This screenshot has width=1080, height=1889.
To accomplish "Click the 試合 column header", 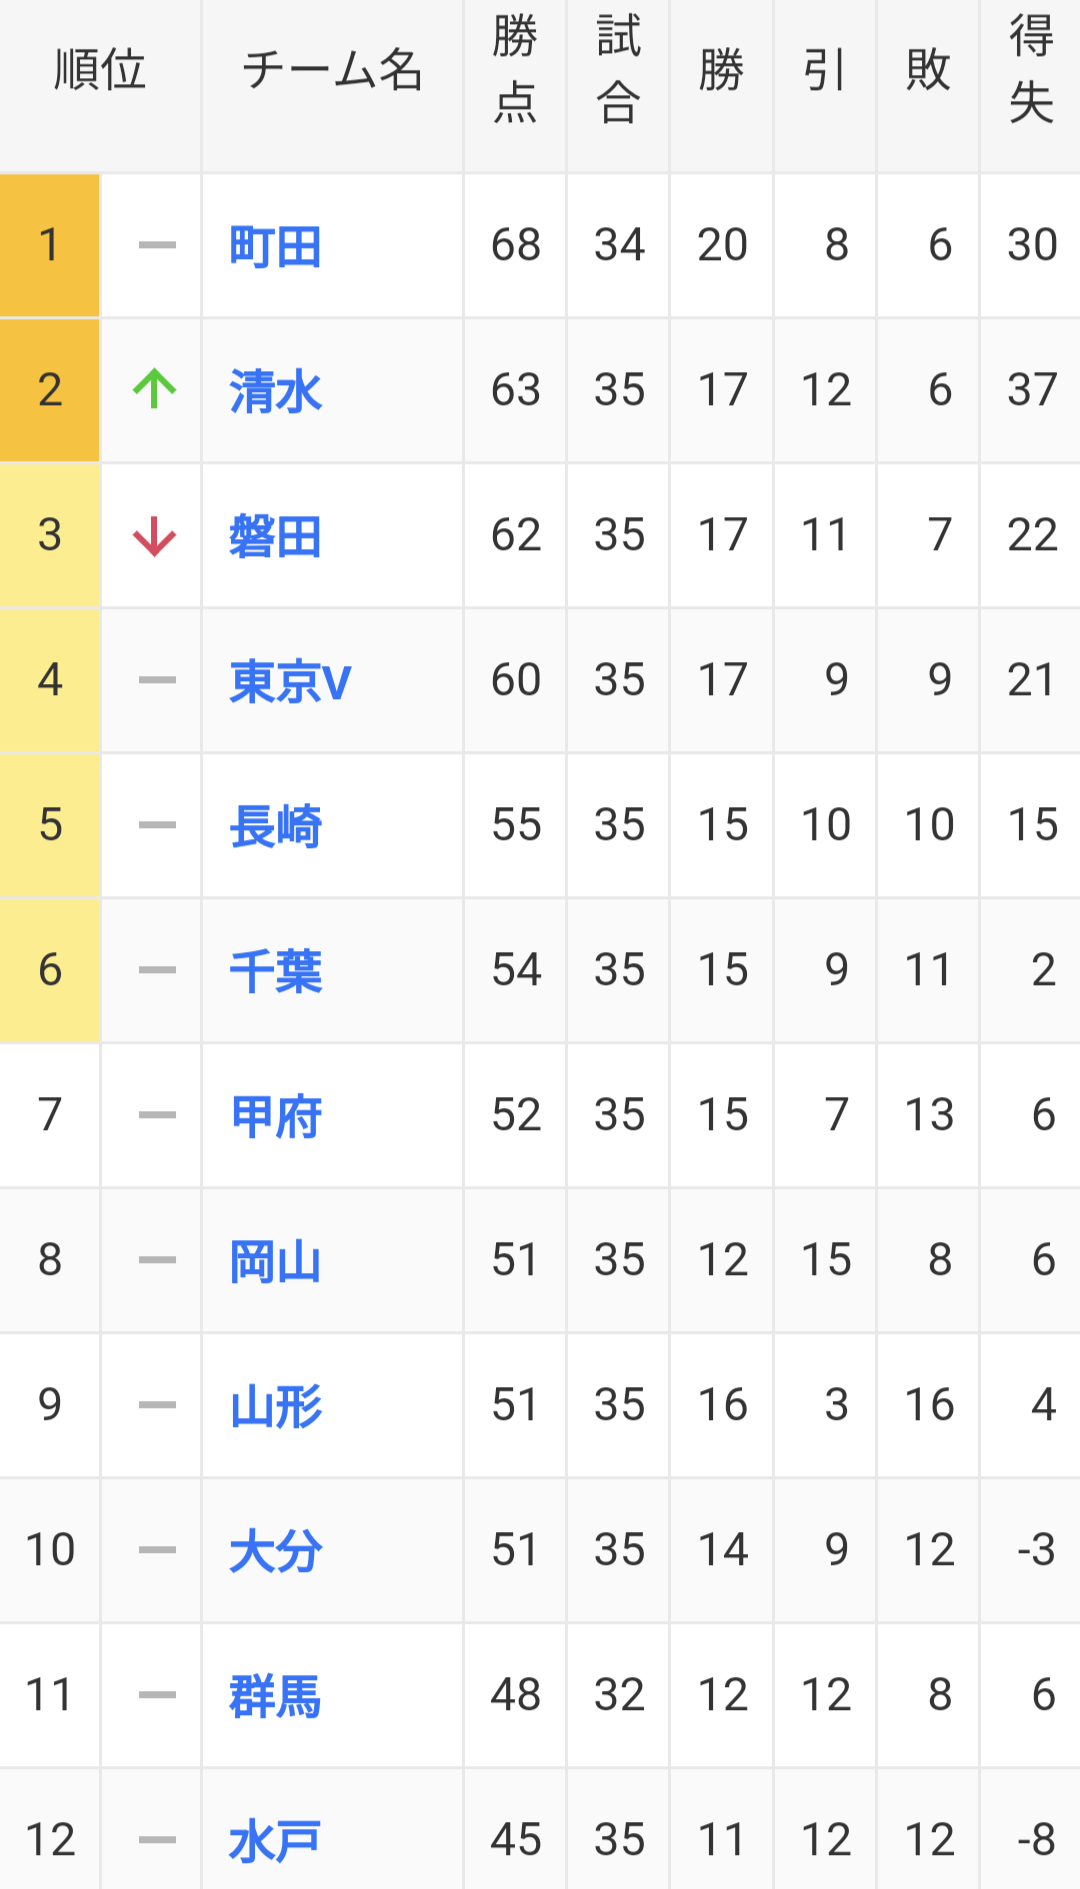I will coord(618,70).
